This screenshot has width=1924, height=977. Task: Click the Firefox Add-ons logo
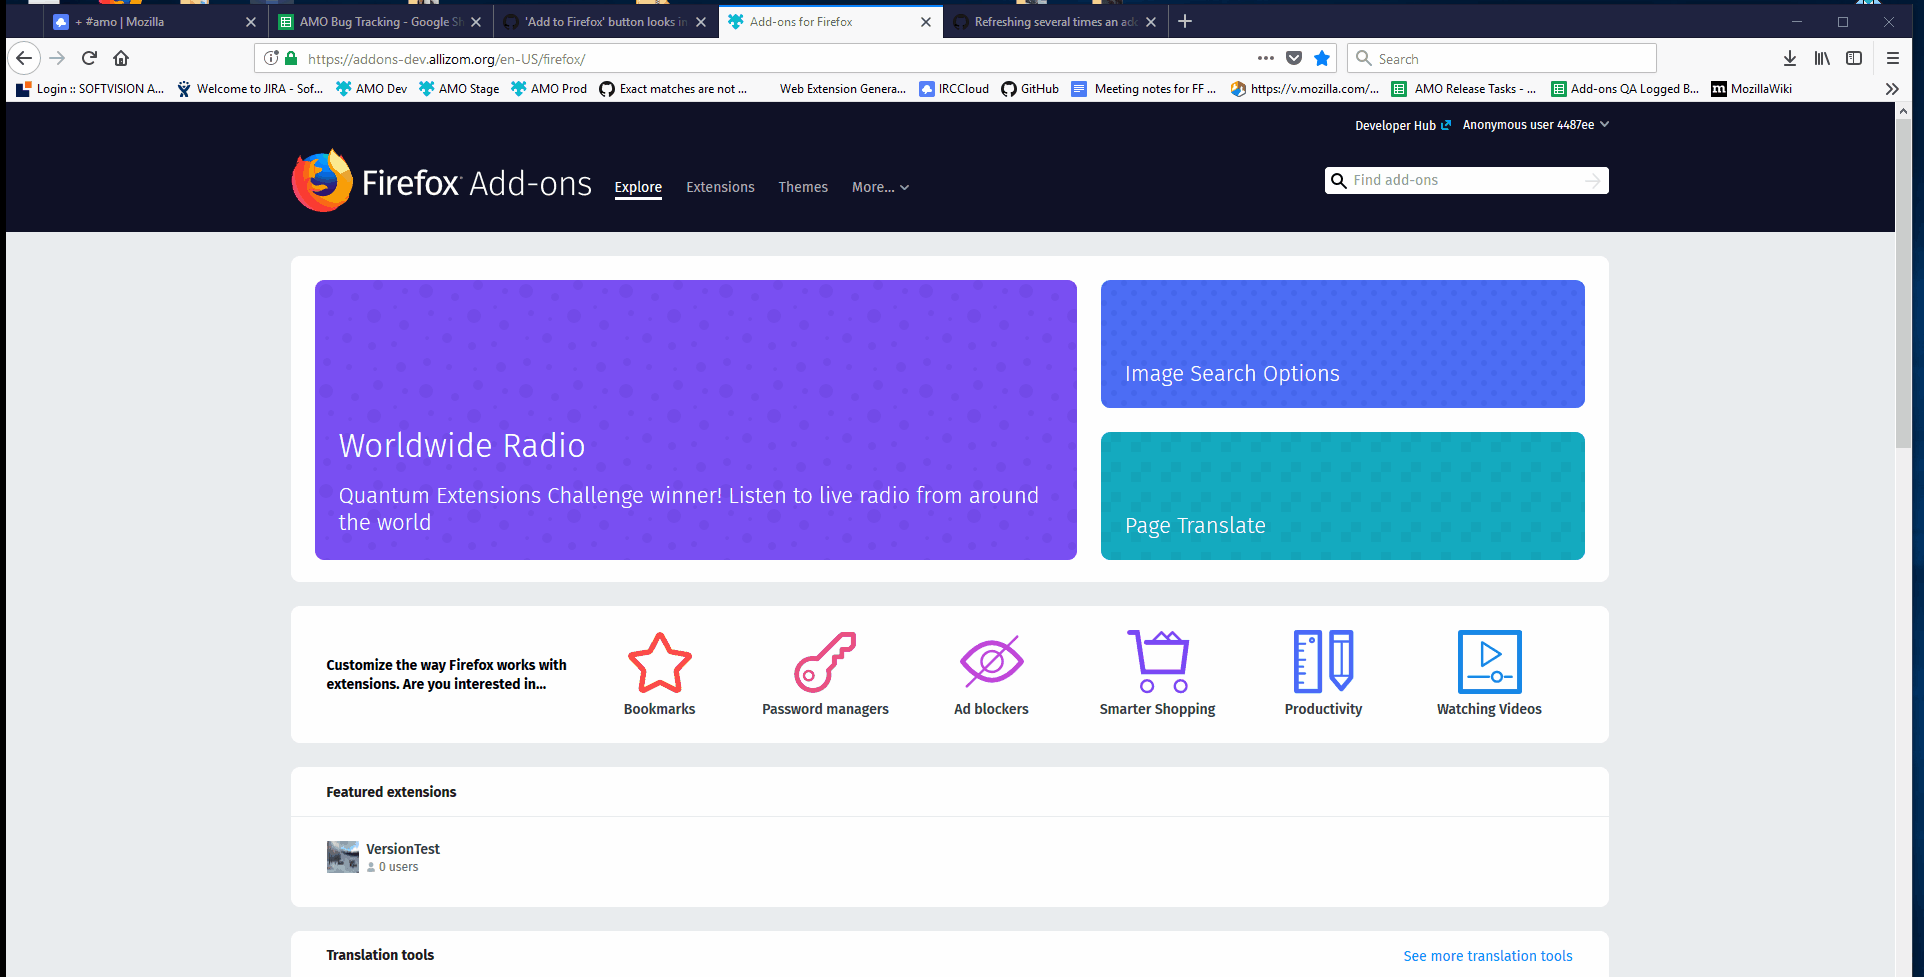441,181
